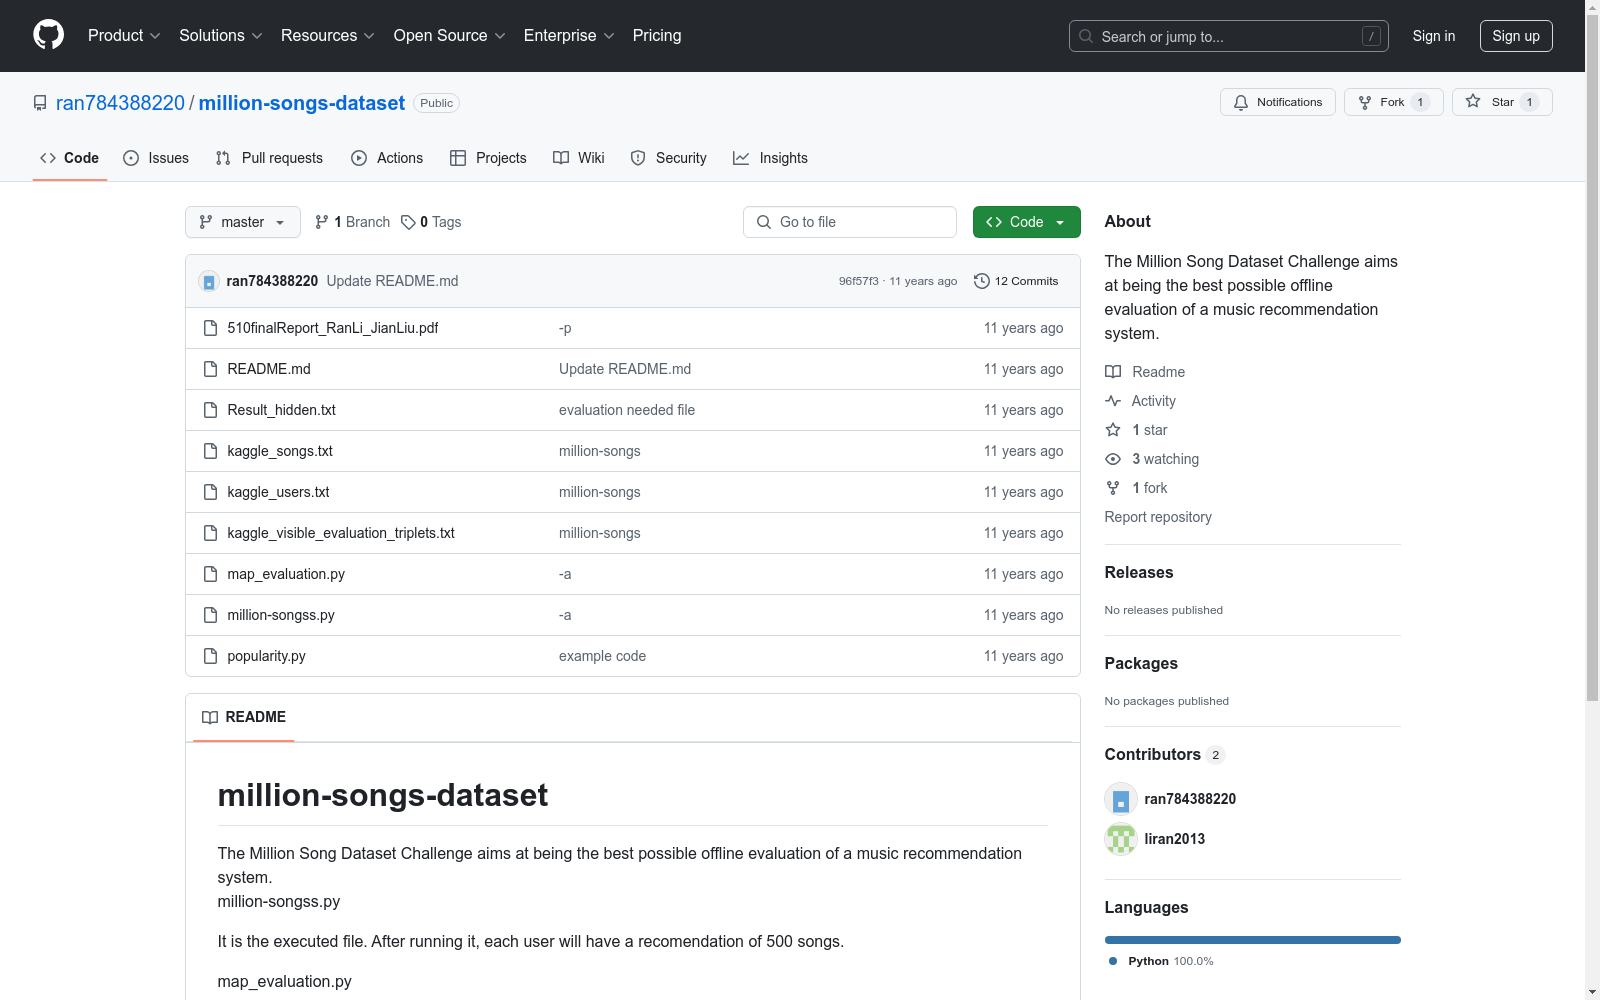Open the kaggle_songs.txt file

pyautogui.click(x=280, y=451)
